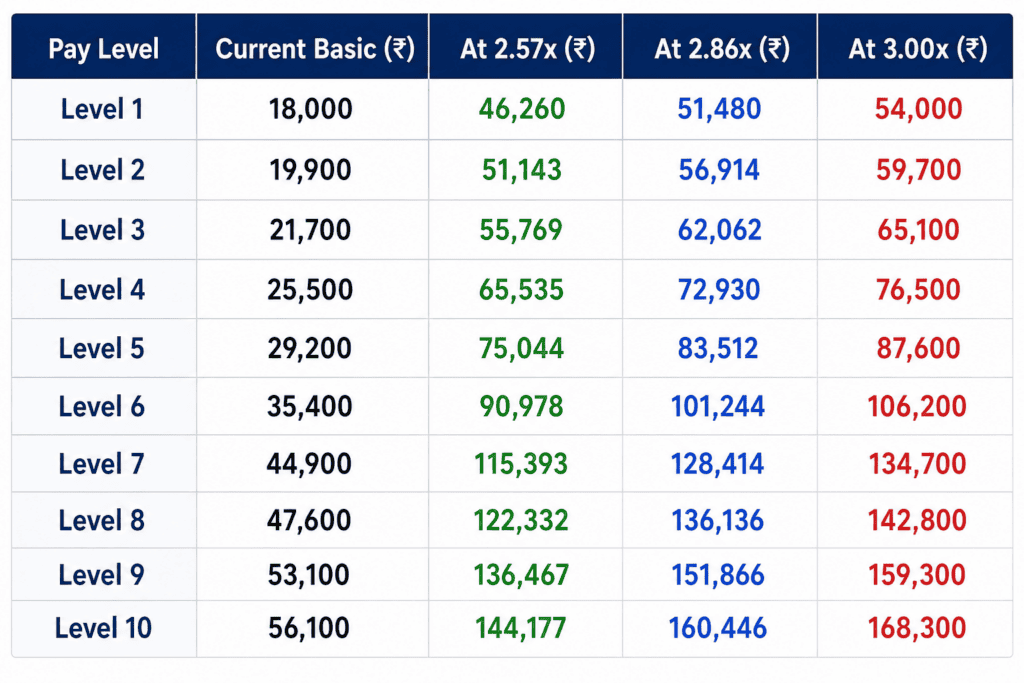Click the green value 46,260

tap(522, 109)
